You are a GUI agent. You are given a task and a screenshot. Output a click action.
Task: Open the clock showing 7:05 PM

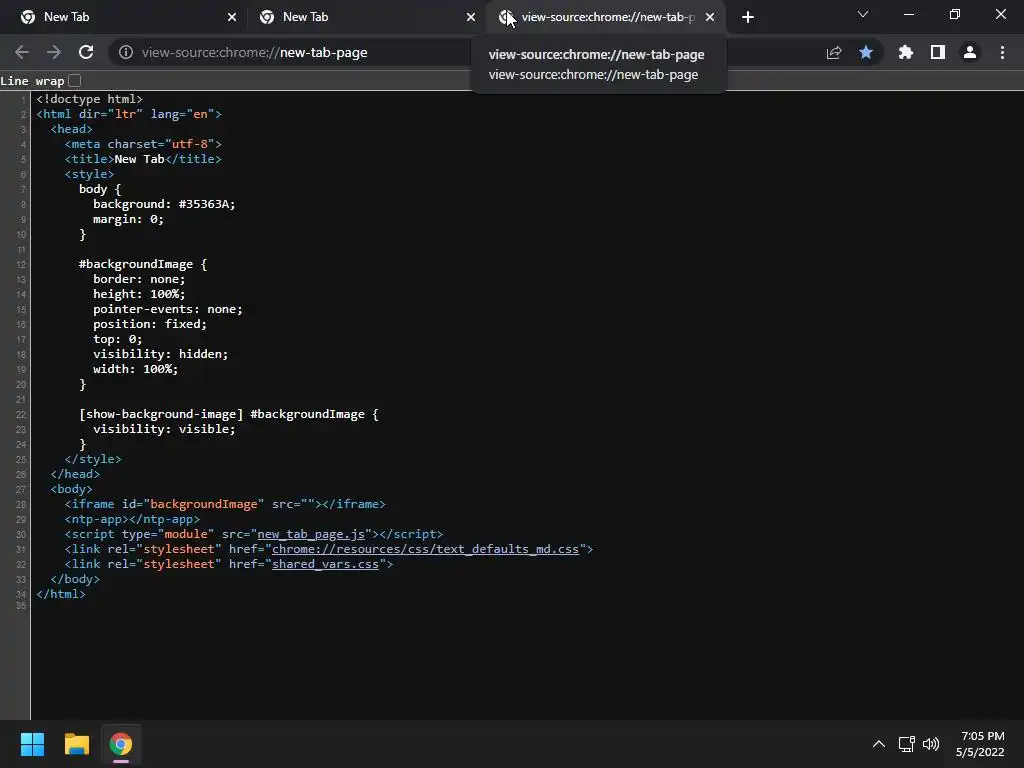point(980,744)
